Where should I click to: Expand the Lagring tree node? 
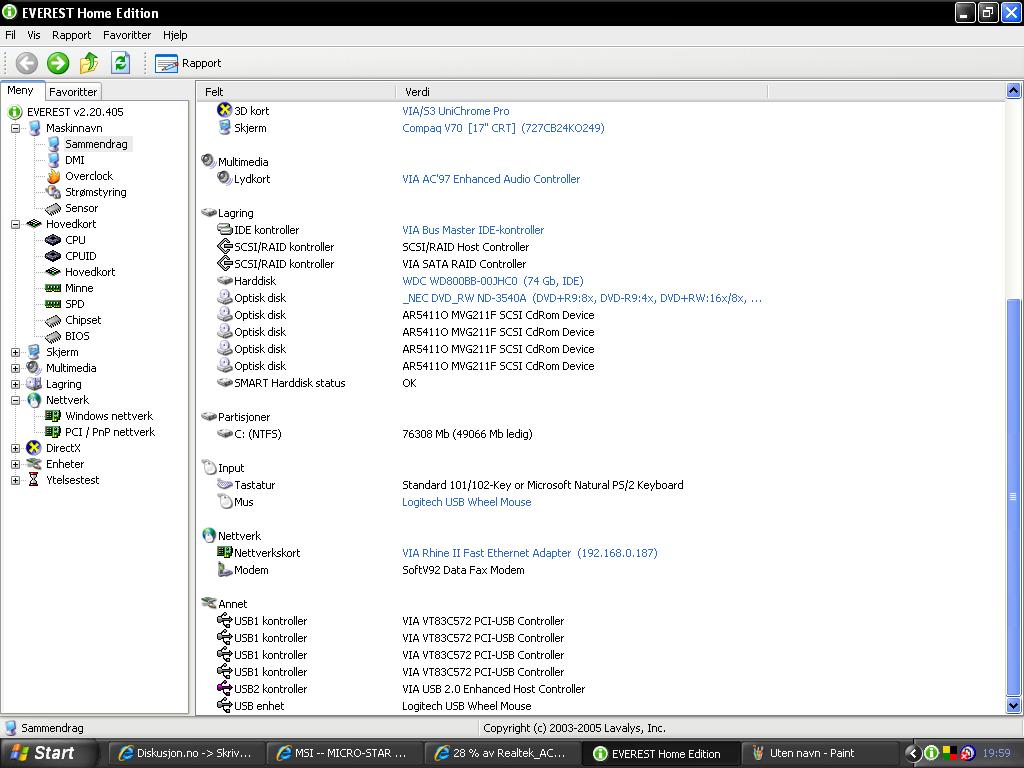click(15, 385)
